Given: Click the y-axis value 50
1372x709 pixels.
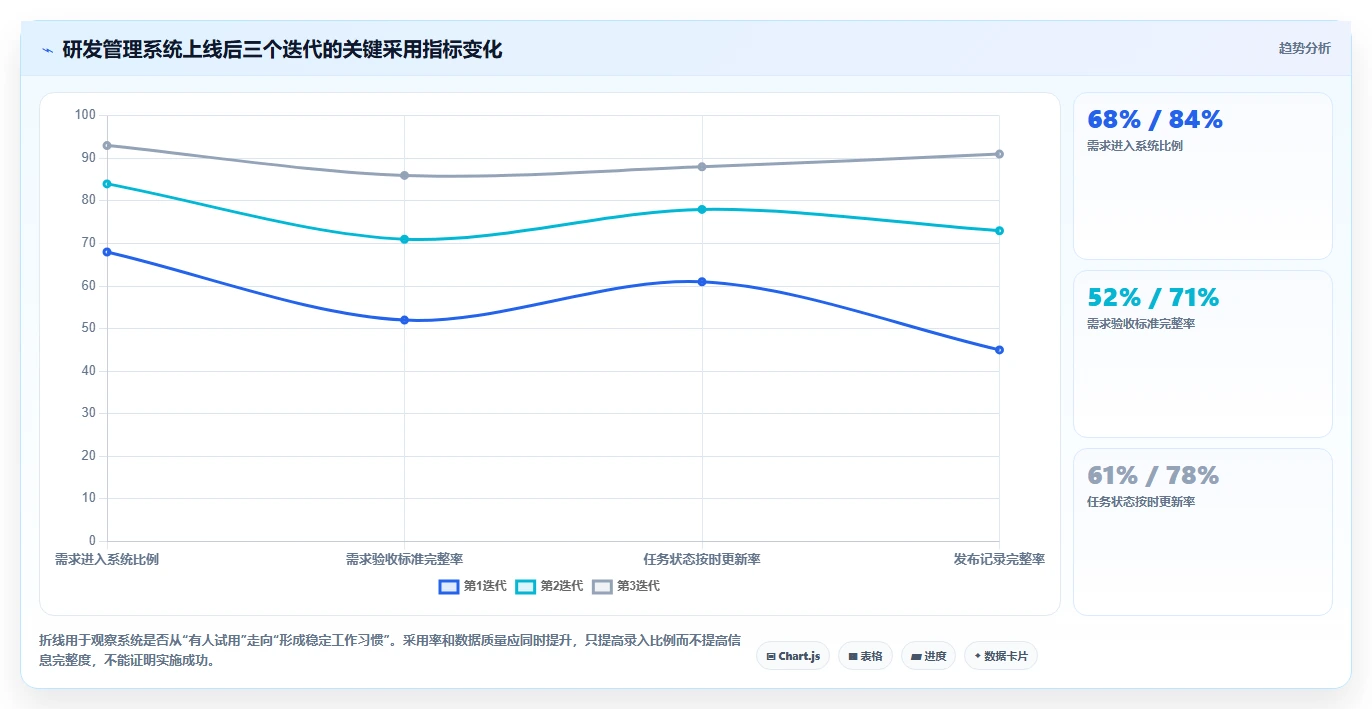Looking at the screenshot, I should tap(89, 328).
